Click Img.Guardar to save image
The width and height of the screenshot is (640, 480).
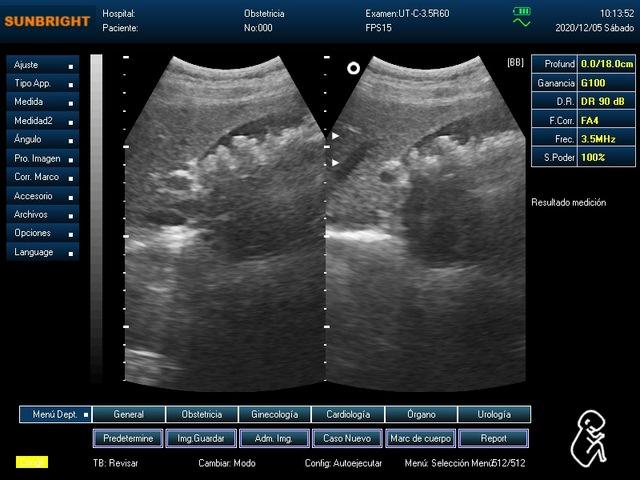201,438
